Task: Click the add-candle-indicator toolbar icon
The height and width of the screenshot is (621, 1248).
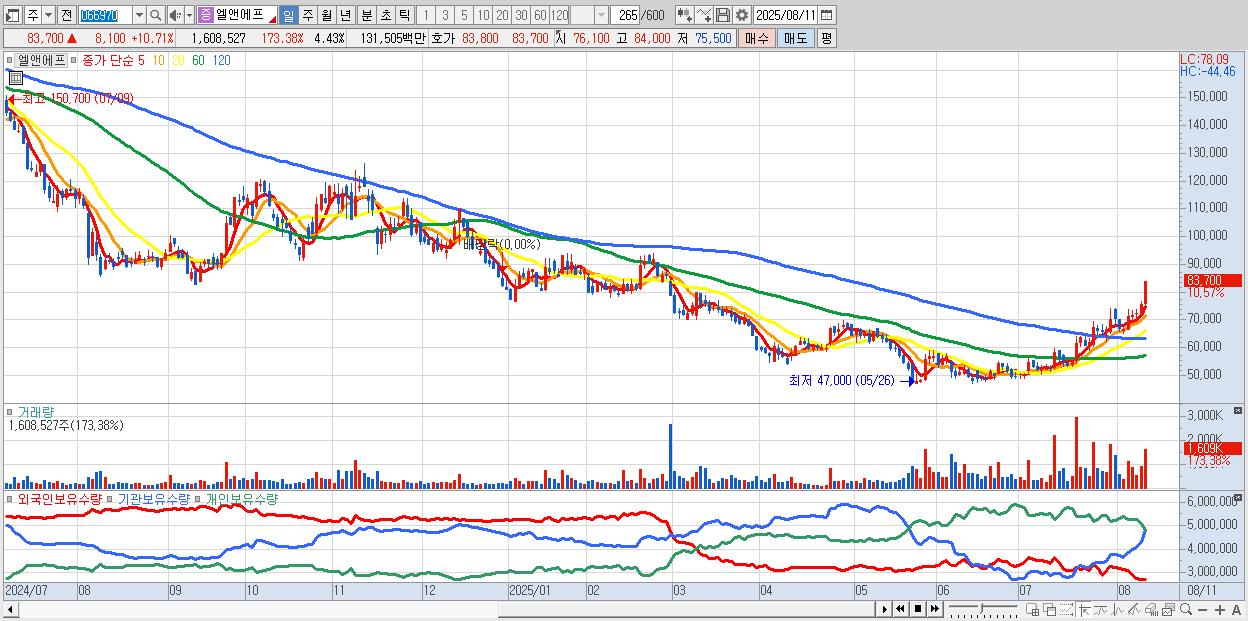Action: [x=685, y=15]
